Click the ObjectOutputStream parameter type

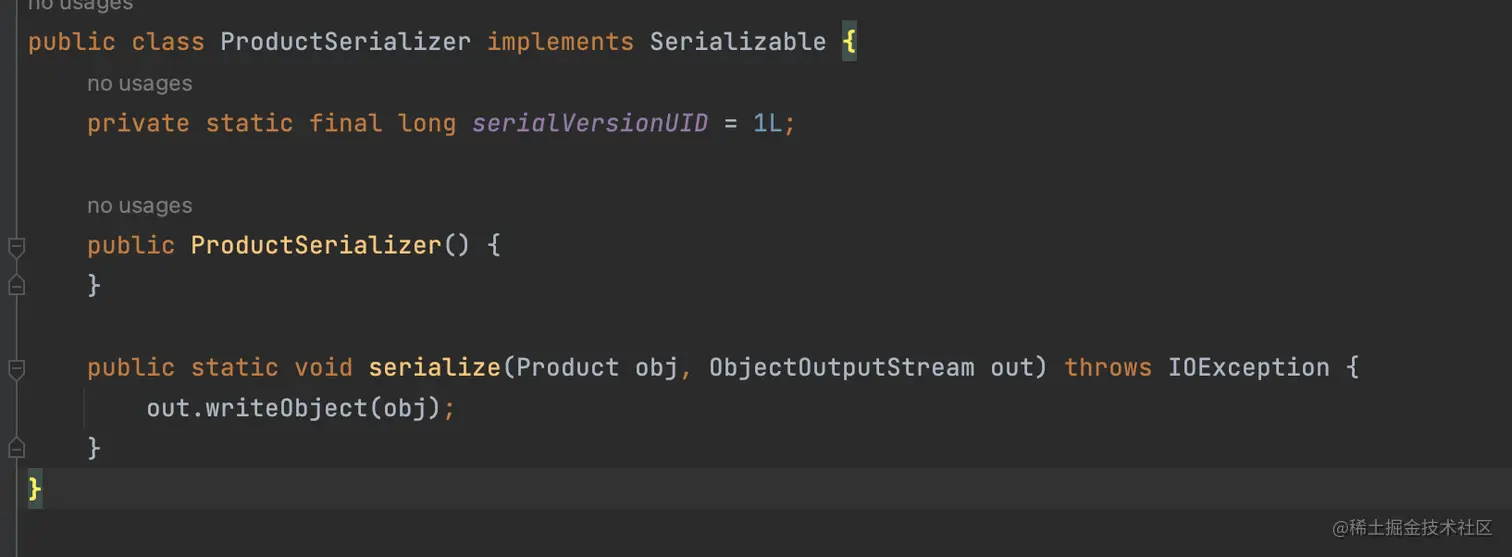coord(841,367)
